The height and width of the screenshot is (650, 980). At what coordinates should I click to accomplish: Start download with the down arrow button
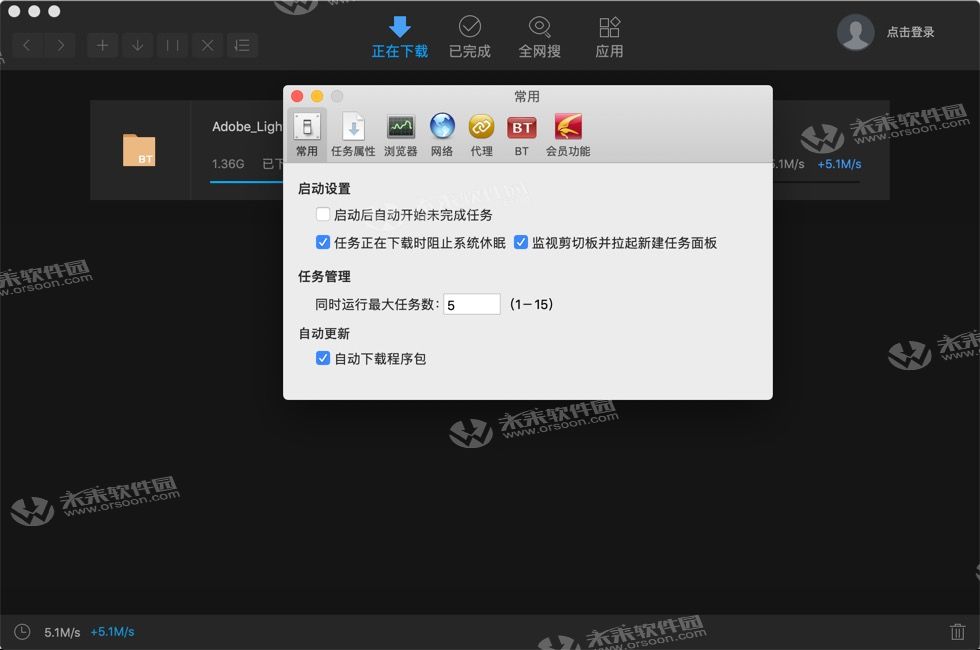click(x=138, y=46)
